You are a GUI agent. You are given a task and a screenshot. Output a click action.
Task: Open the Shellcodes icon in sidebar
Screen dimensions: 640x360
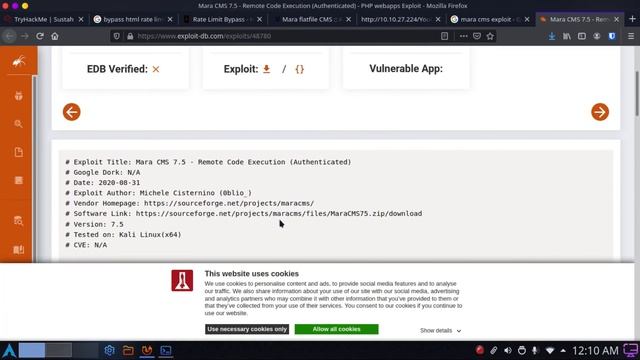(x=18, y=180)
